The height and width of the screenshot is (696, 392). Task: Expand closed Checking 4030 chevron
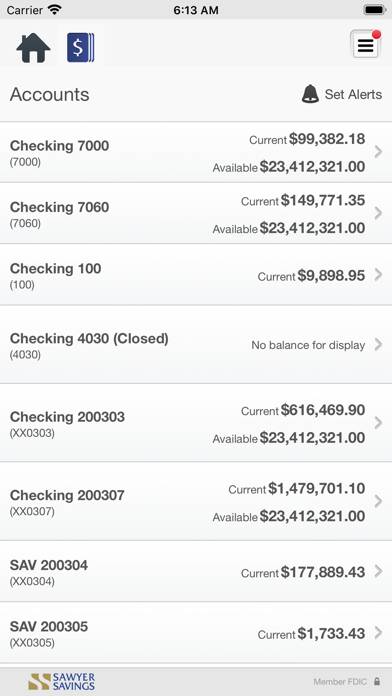378,344
